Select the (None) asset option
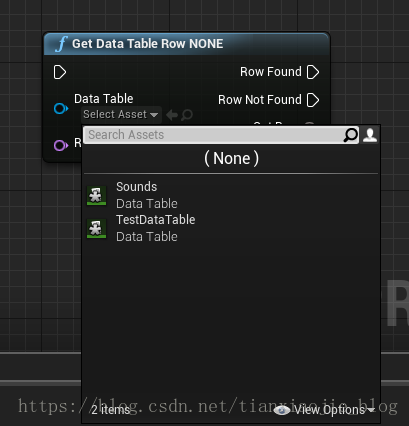 231,158
